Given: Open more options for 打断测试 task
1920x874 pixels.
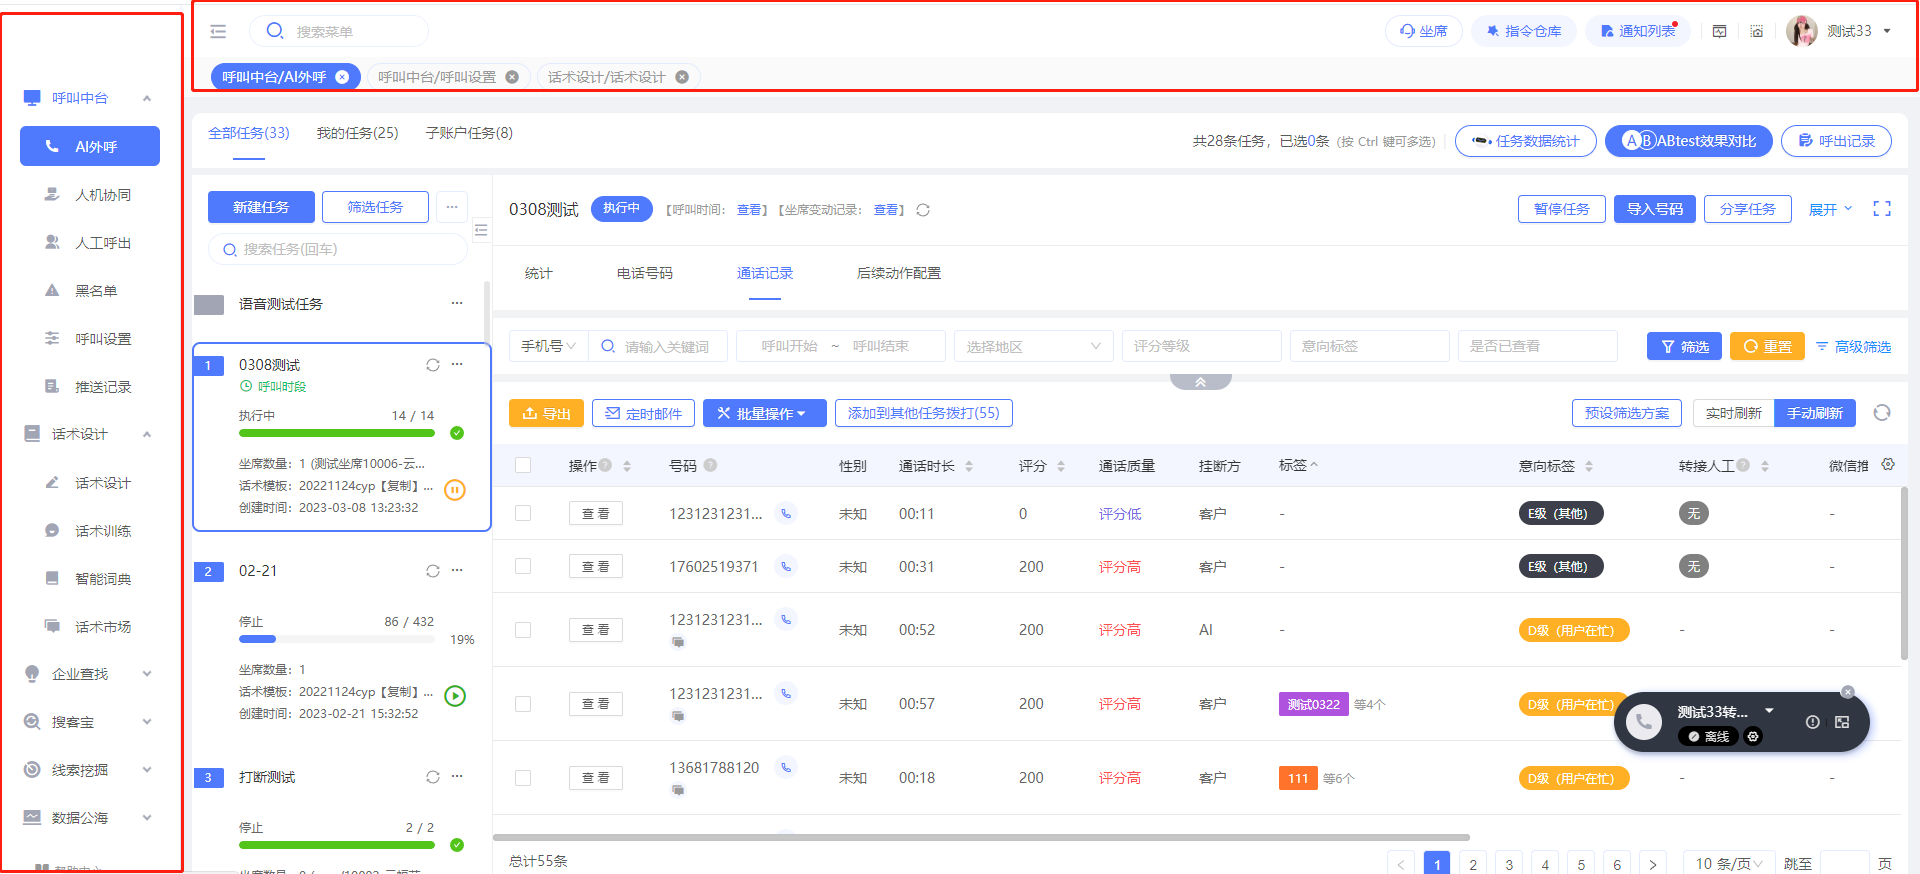Looking at the screenshot, I should click(x=457, y=777).
